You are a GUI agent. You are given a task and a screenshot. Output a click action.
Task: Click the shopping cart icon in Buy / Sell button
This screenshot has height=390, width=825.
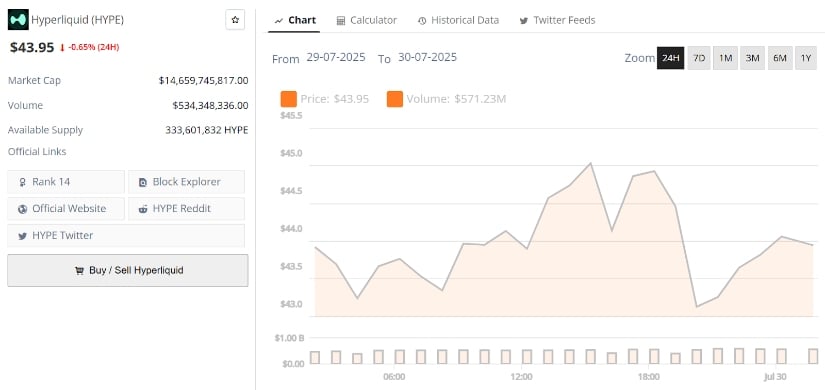(x=79, y=271)
